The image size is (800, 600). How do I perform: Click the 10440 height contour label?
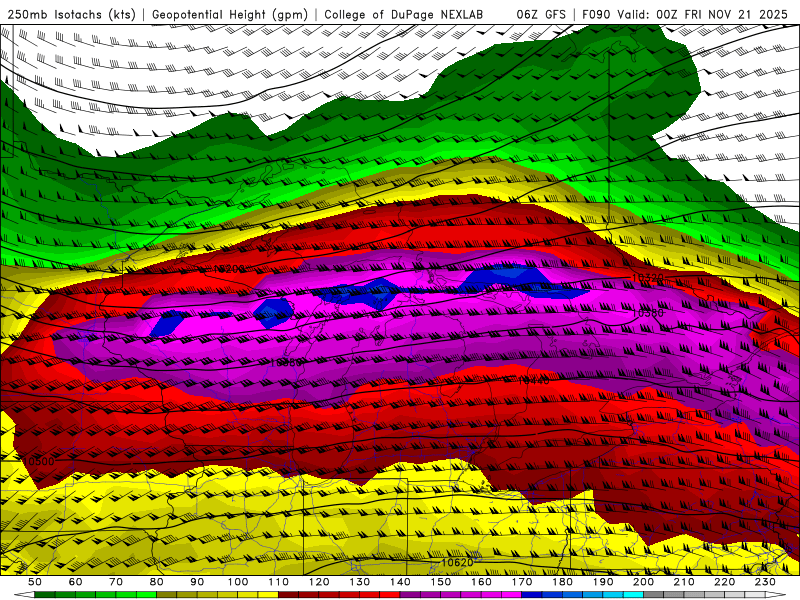pos(534,380)
